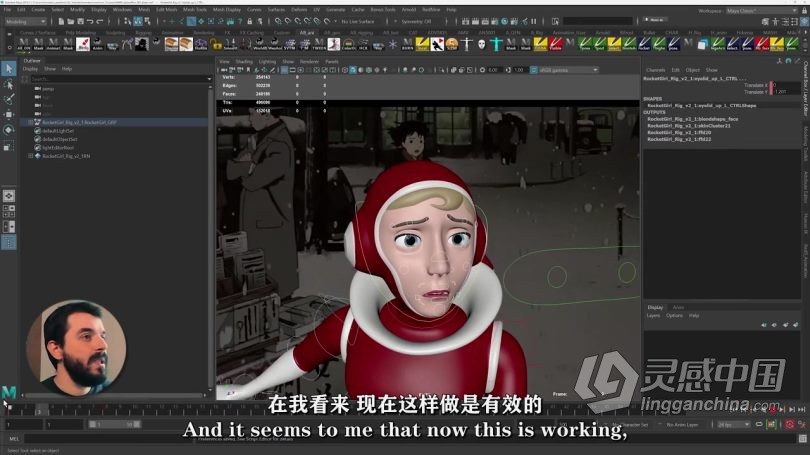Open the File menu
The height and width of the screenshot is (455, 810).
[7, 9]
